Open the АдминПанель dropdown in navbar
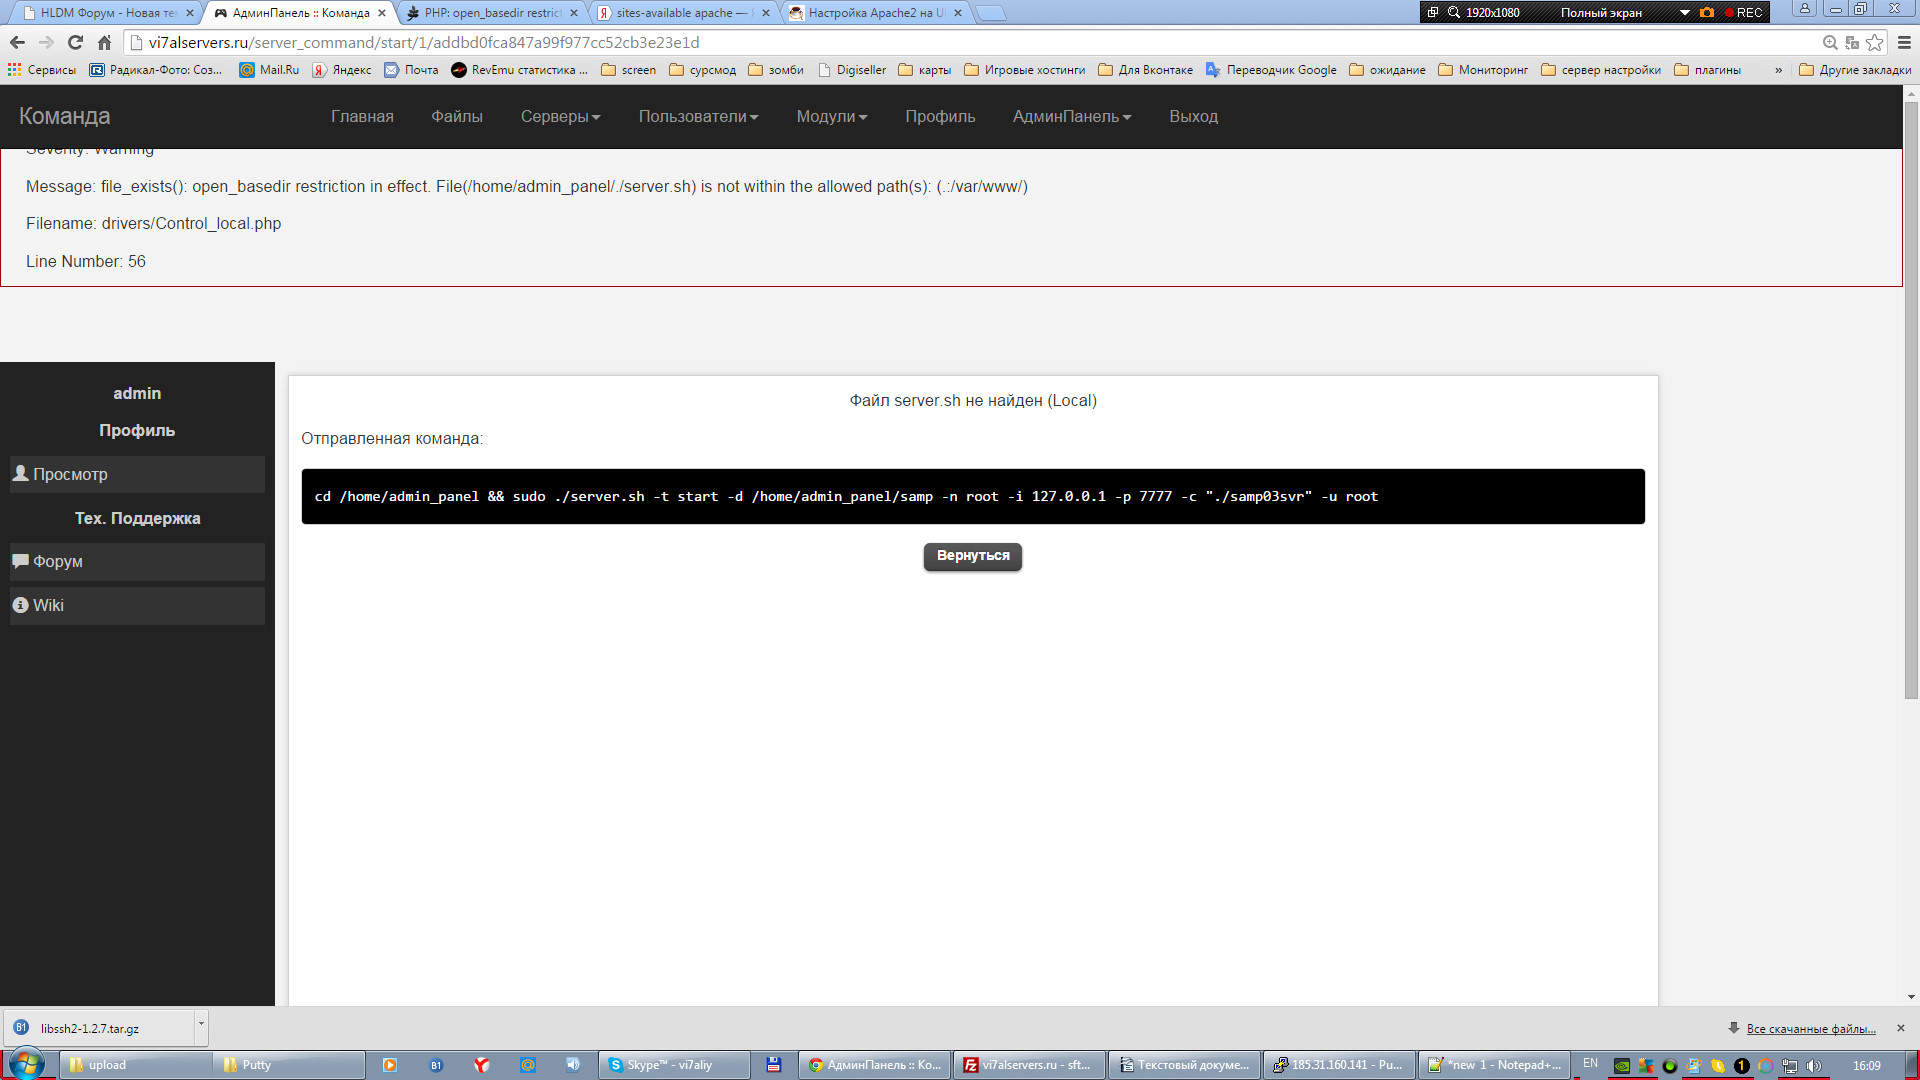 point(1071,117)
